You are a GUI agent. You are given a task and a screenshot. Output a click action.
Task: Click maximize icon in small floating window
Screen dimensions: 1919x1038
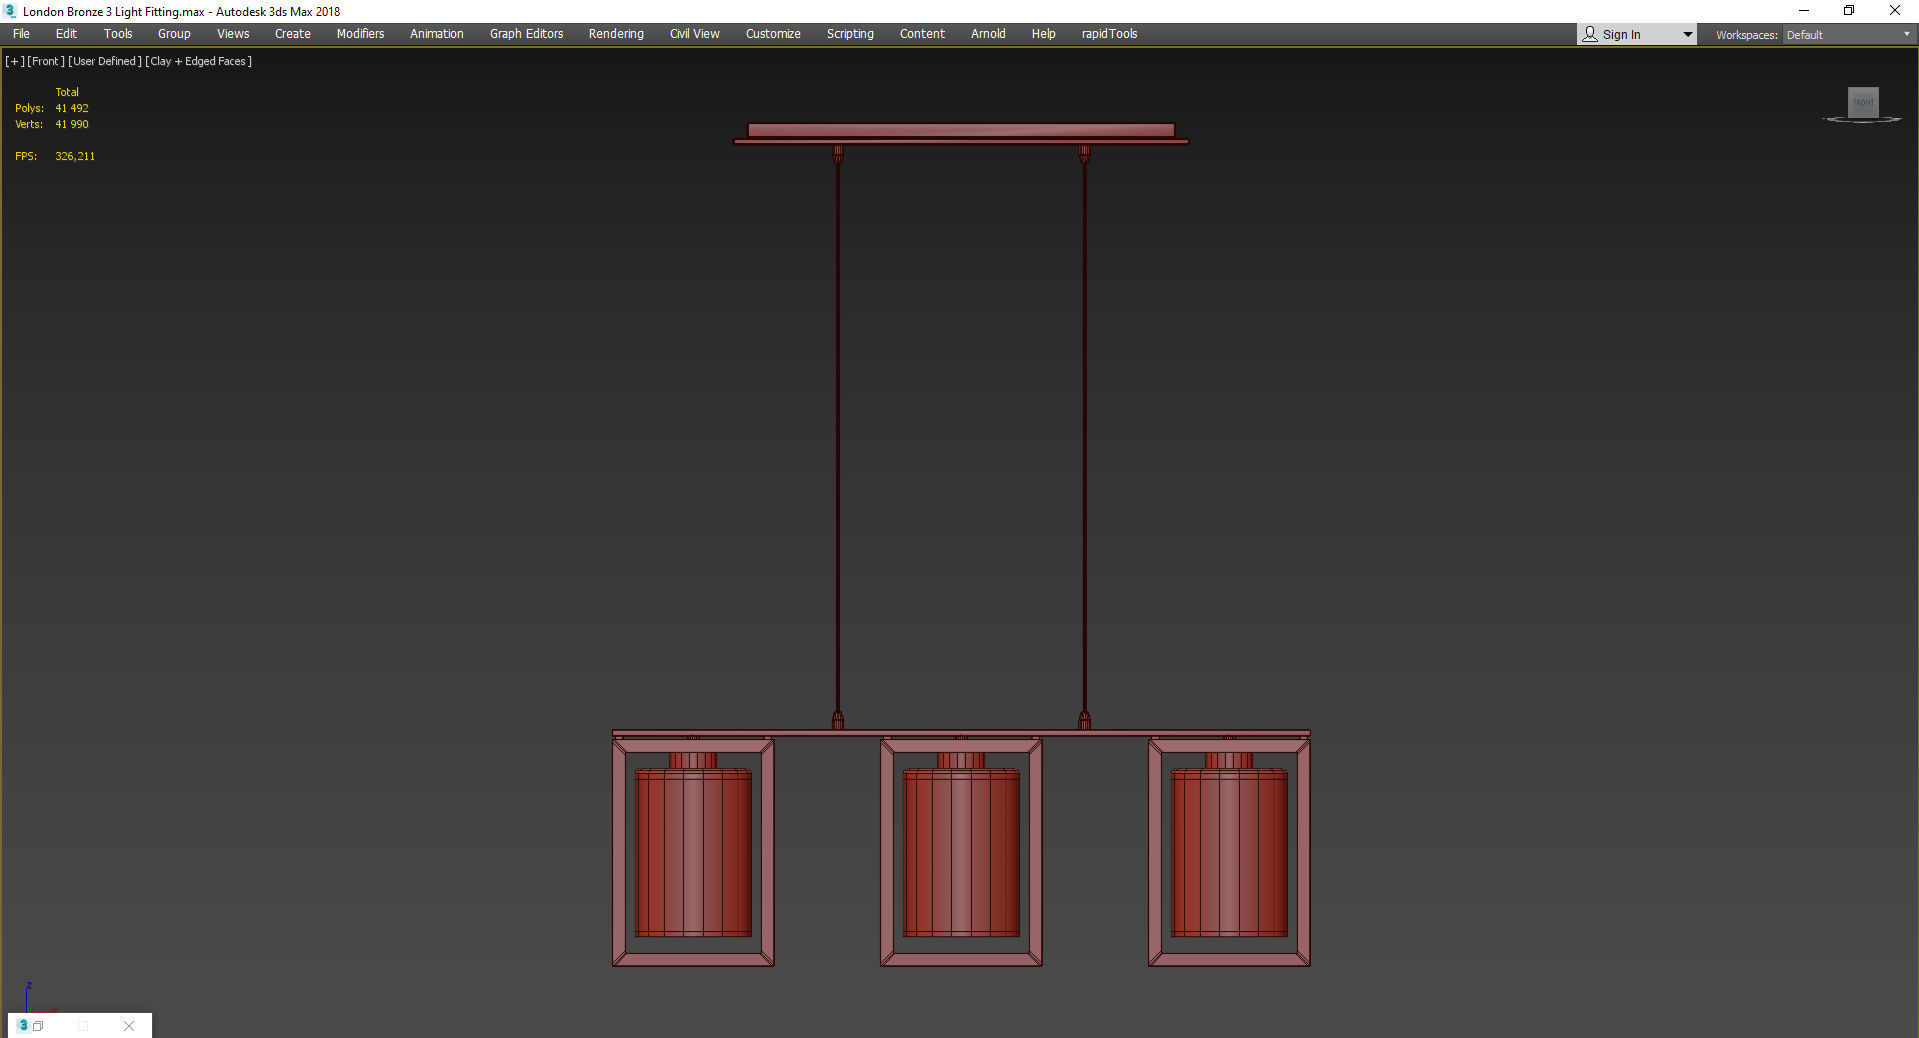click(x=83, y=1026)
